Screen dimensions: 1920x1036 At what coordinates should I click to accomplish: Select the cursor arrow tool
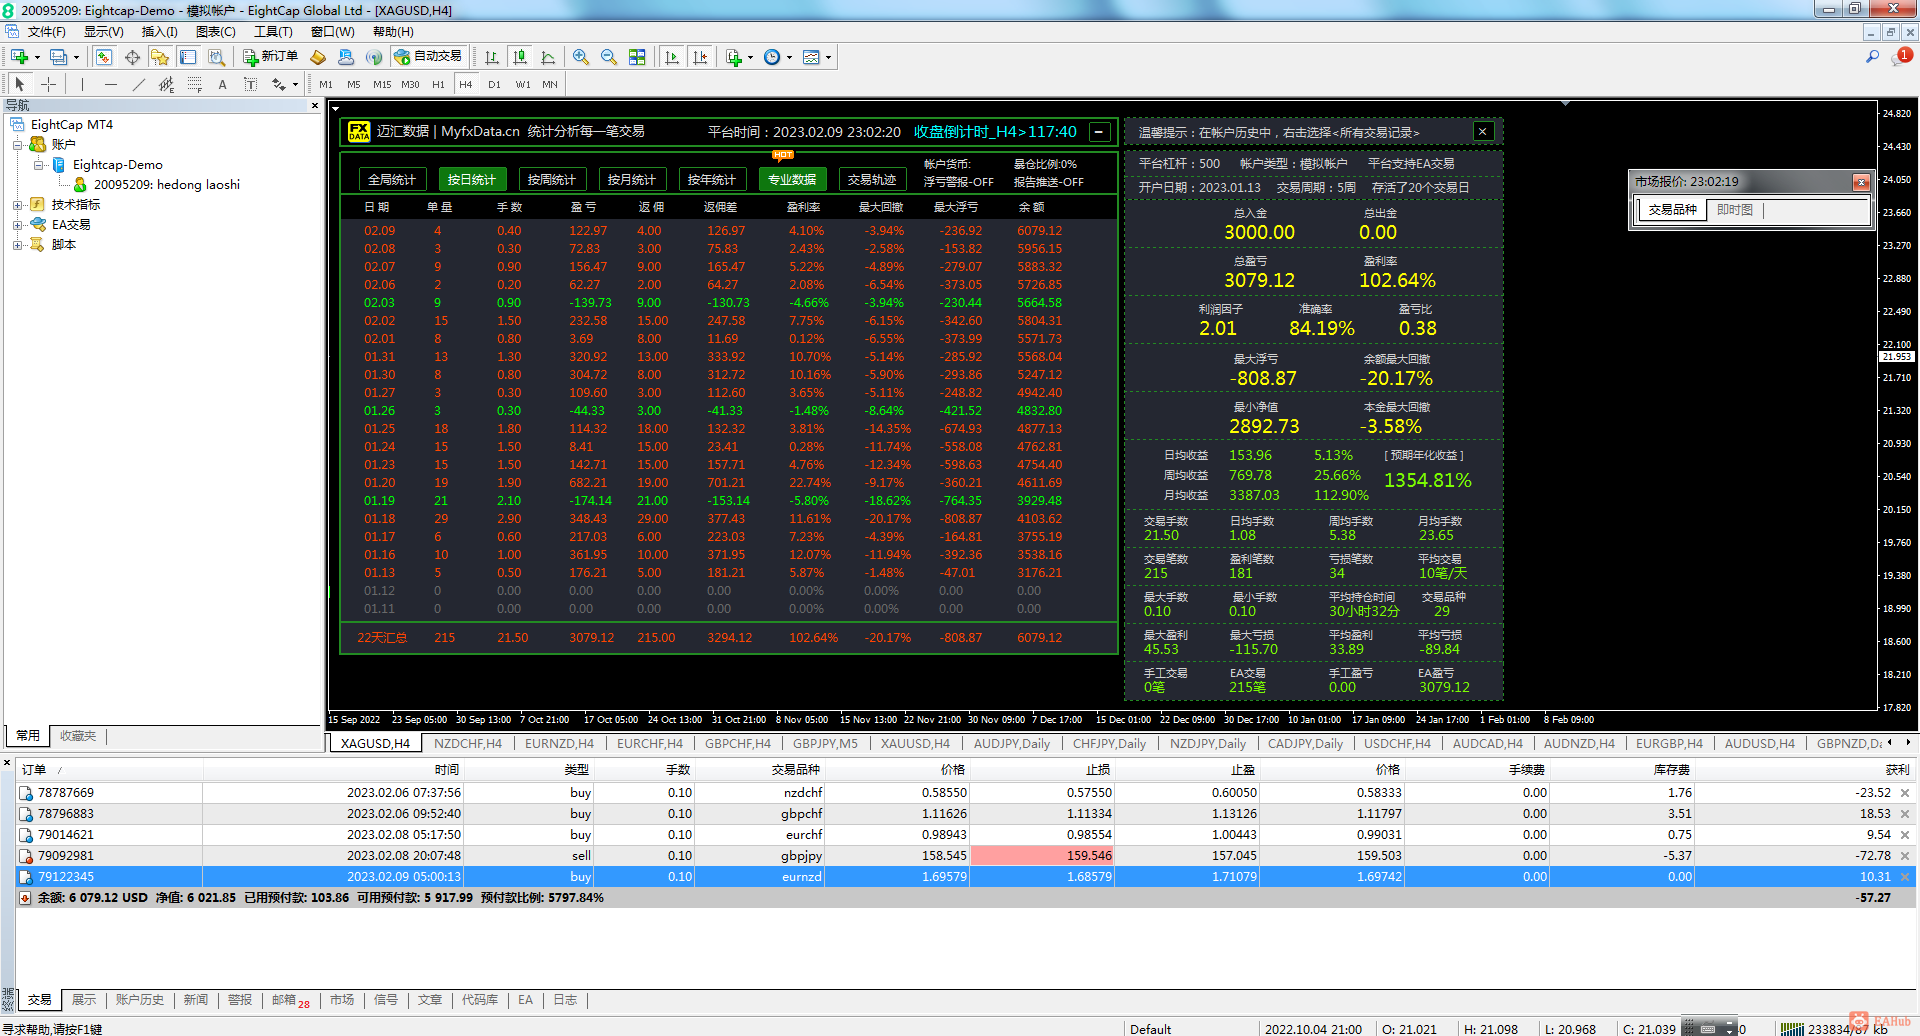coord(20,84)
